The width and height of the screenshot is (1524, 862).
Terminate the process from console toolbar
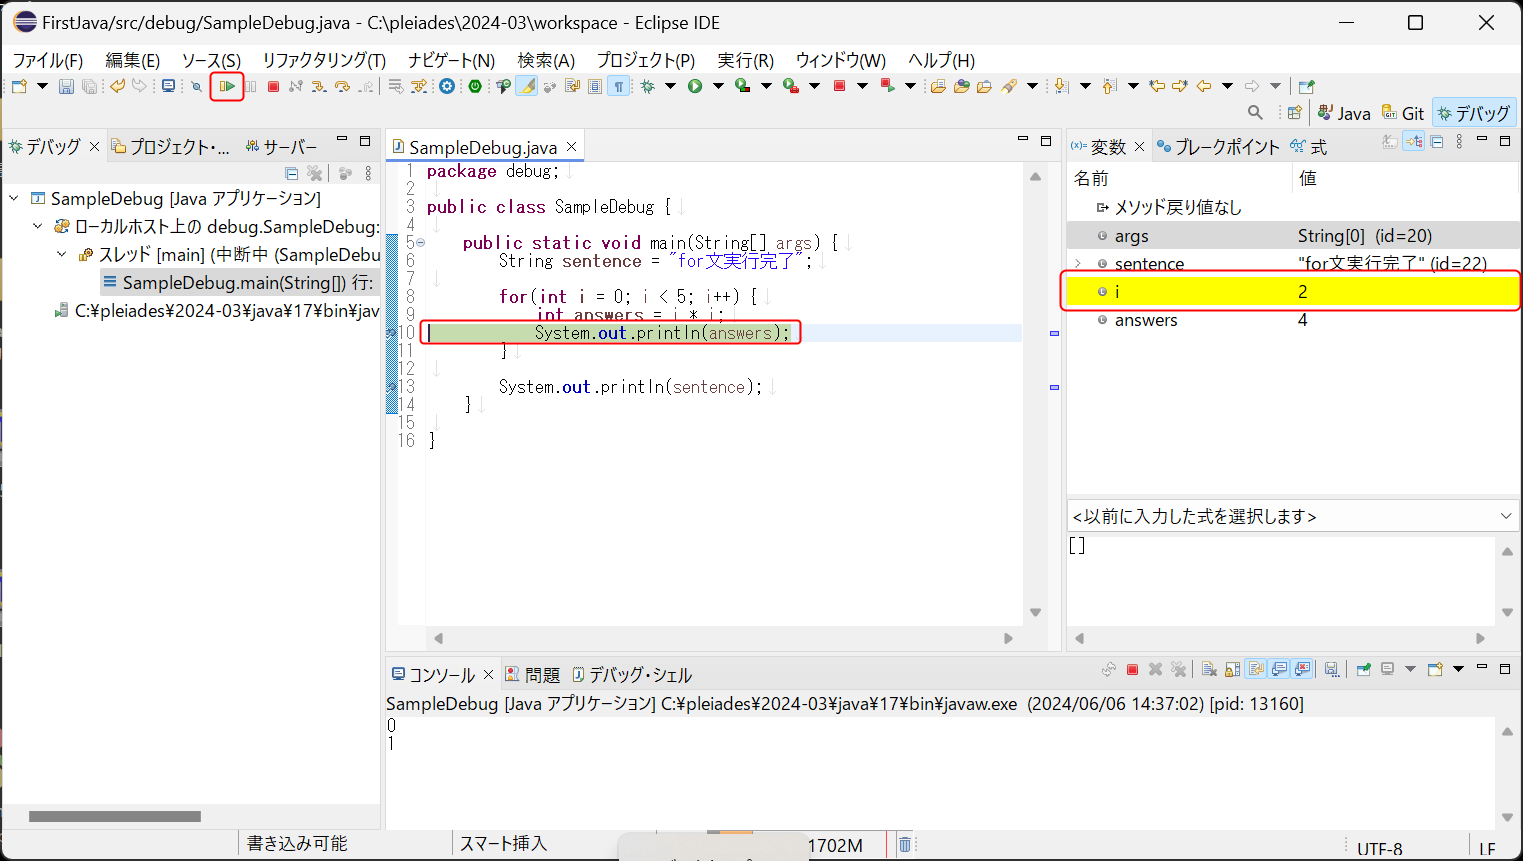(x=1132, y=670)
